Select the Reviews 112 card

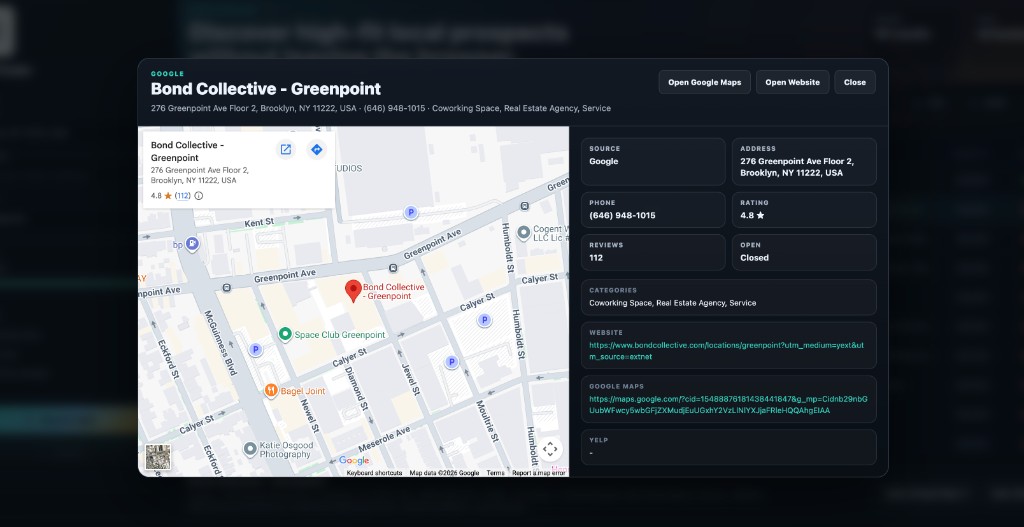653,252
